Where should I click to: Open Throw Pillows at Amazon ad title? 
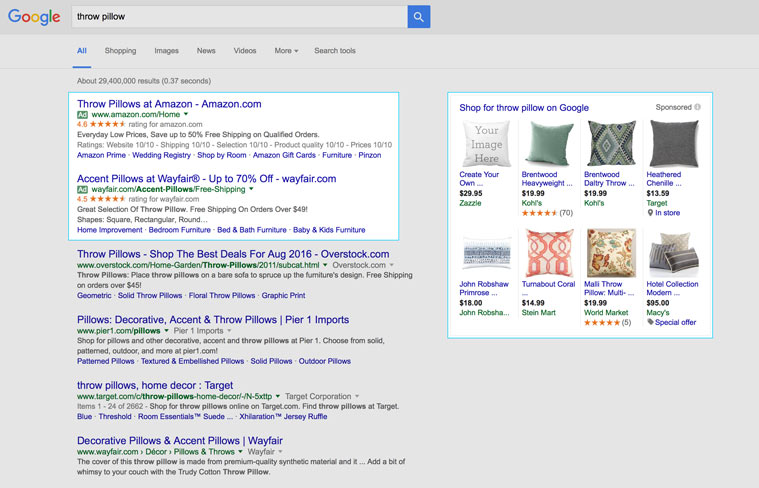pyautogui.click(x=169, y=104)
